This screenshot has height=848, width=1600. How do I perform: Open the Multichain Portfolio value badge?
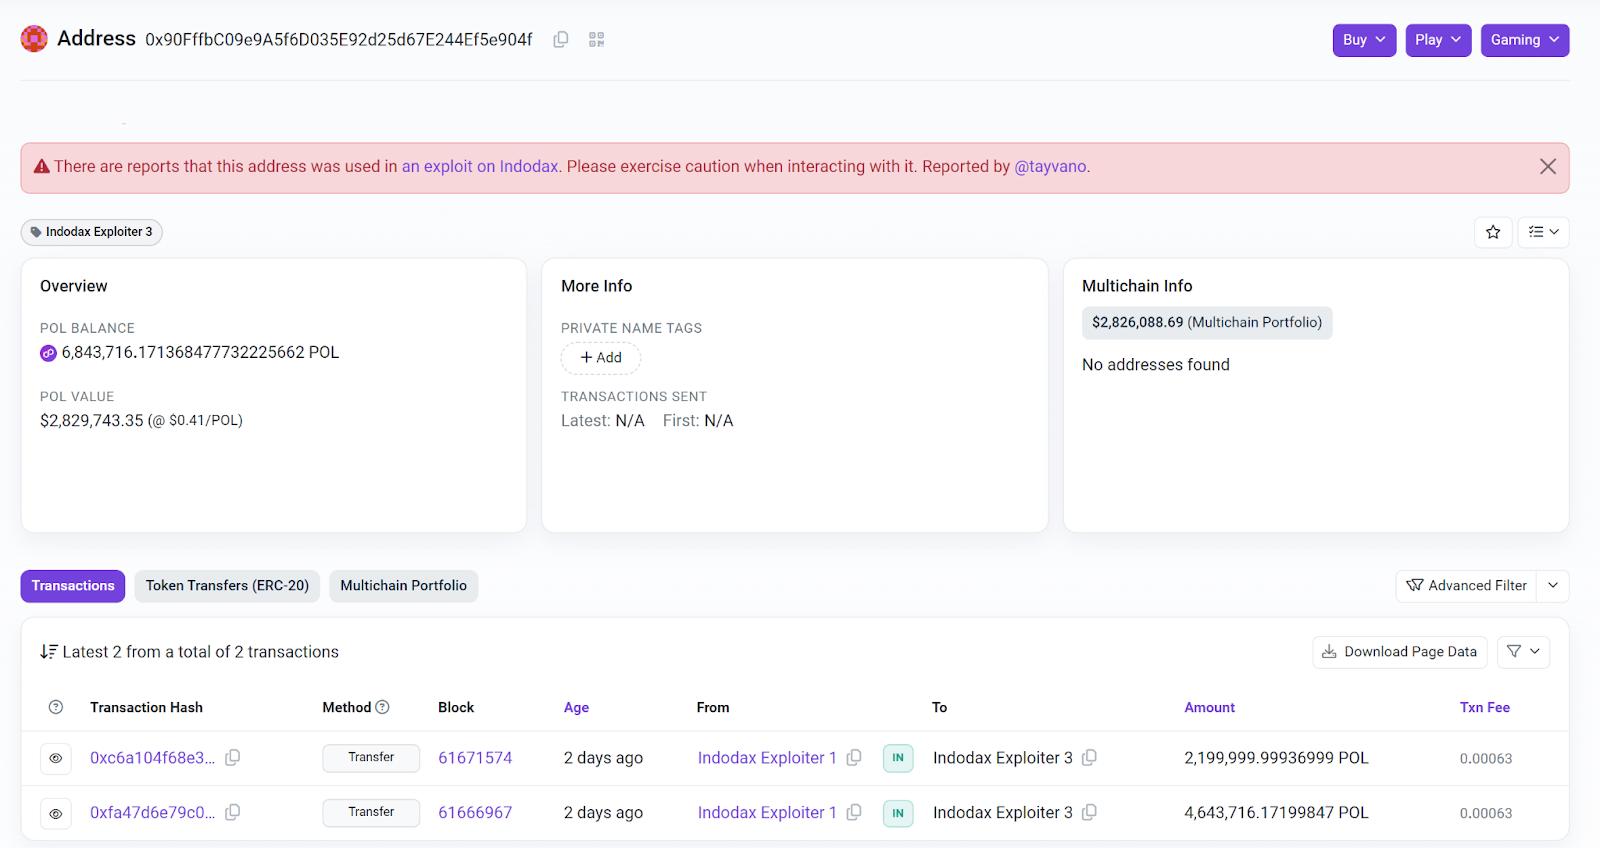pyautogui.click(x=1207, y=323)
